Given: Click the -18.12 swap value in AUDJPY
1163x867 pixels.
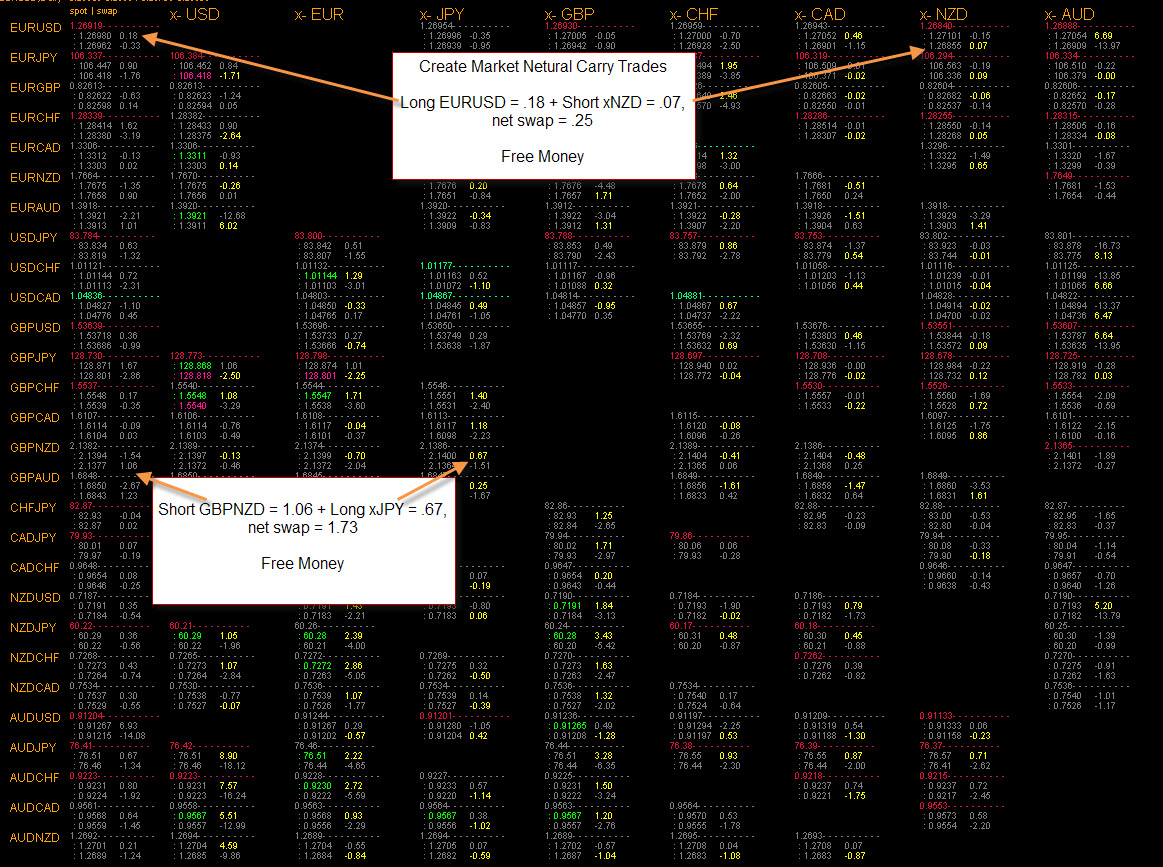Looking at the screenshot, I should coord(233,766).
